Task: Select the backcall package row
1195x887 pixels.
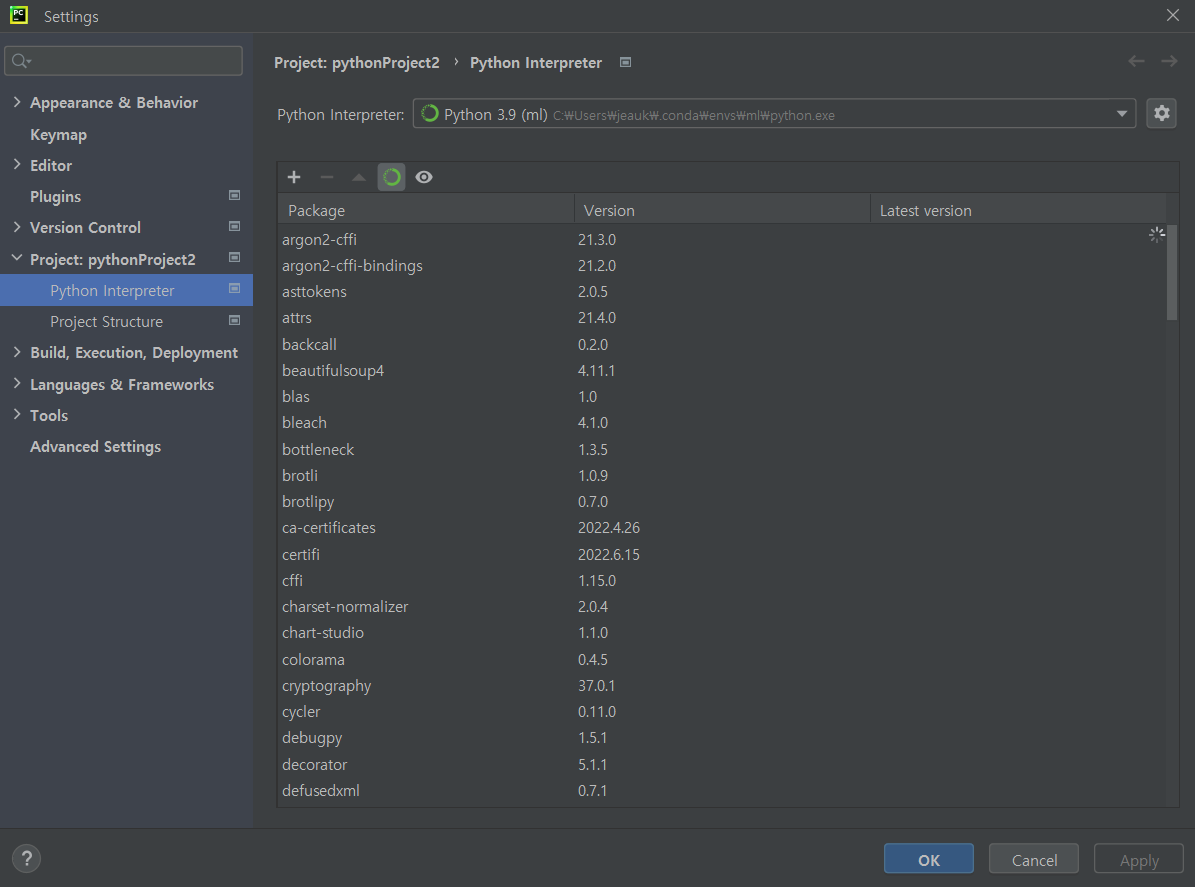Action: [722, 344]
